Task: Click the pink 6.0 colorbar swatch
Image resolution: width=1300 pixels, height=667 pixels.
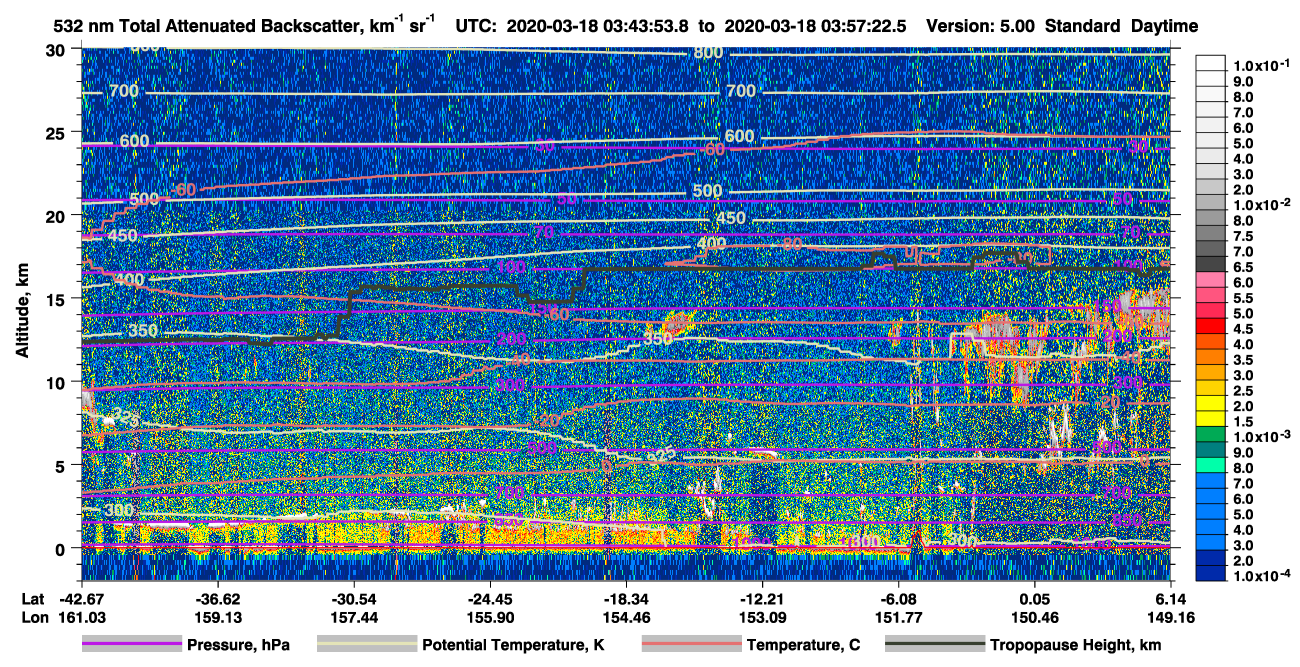Action: click(x=1212, y=281)
